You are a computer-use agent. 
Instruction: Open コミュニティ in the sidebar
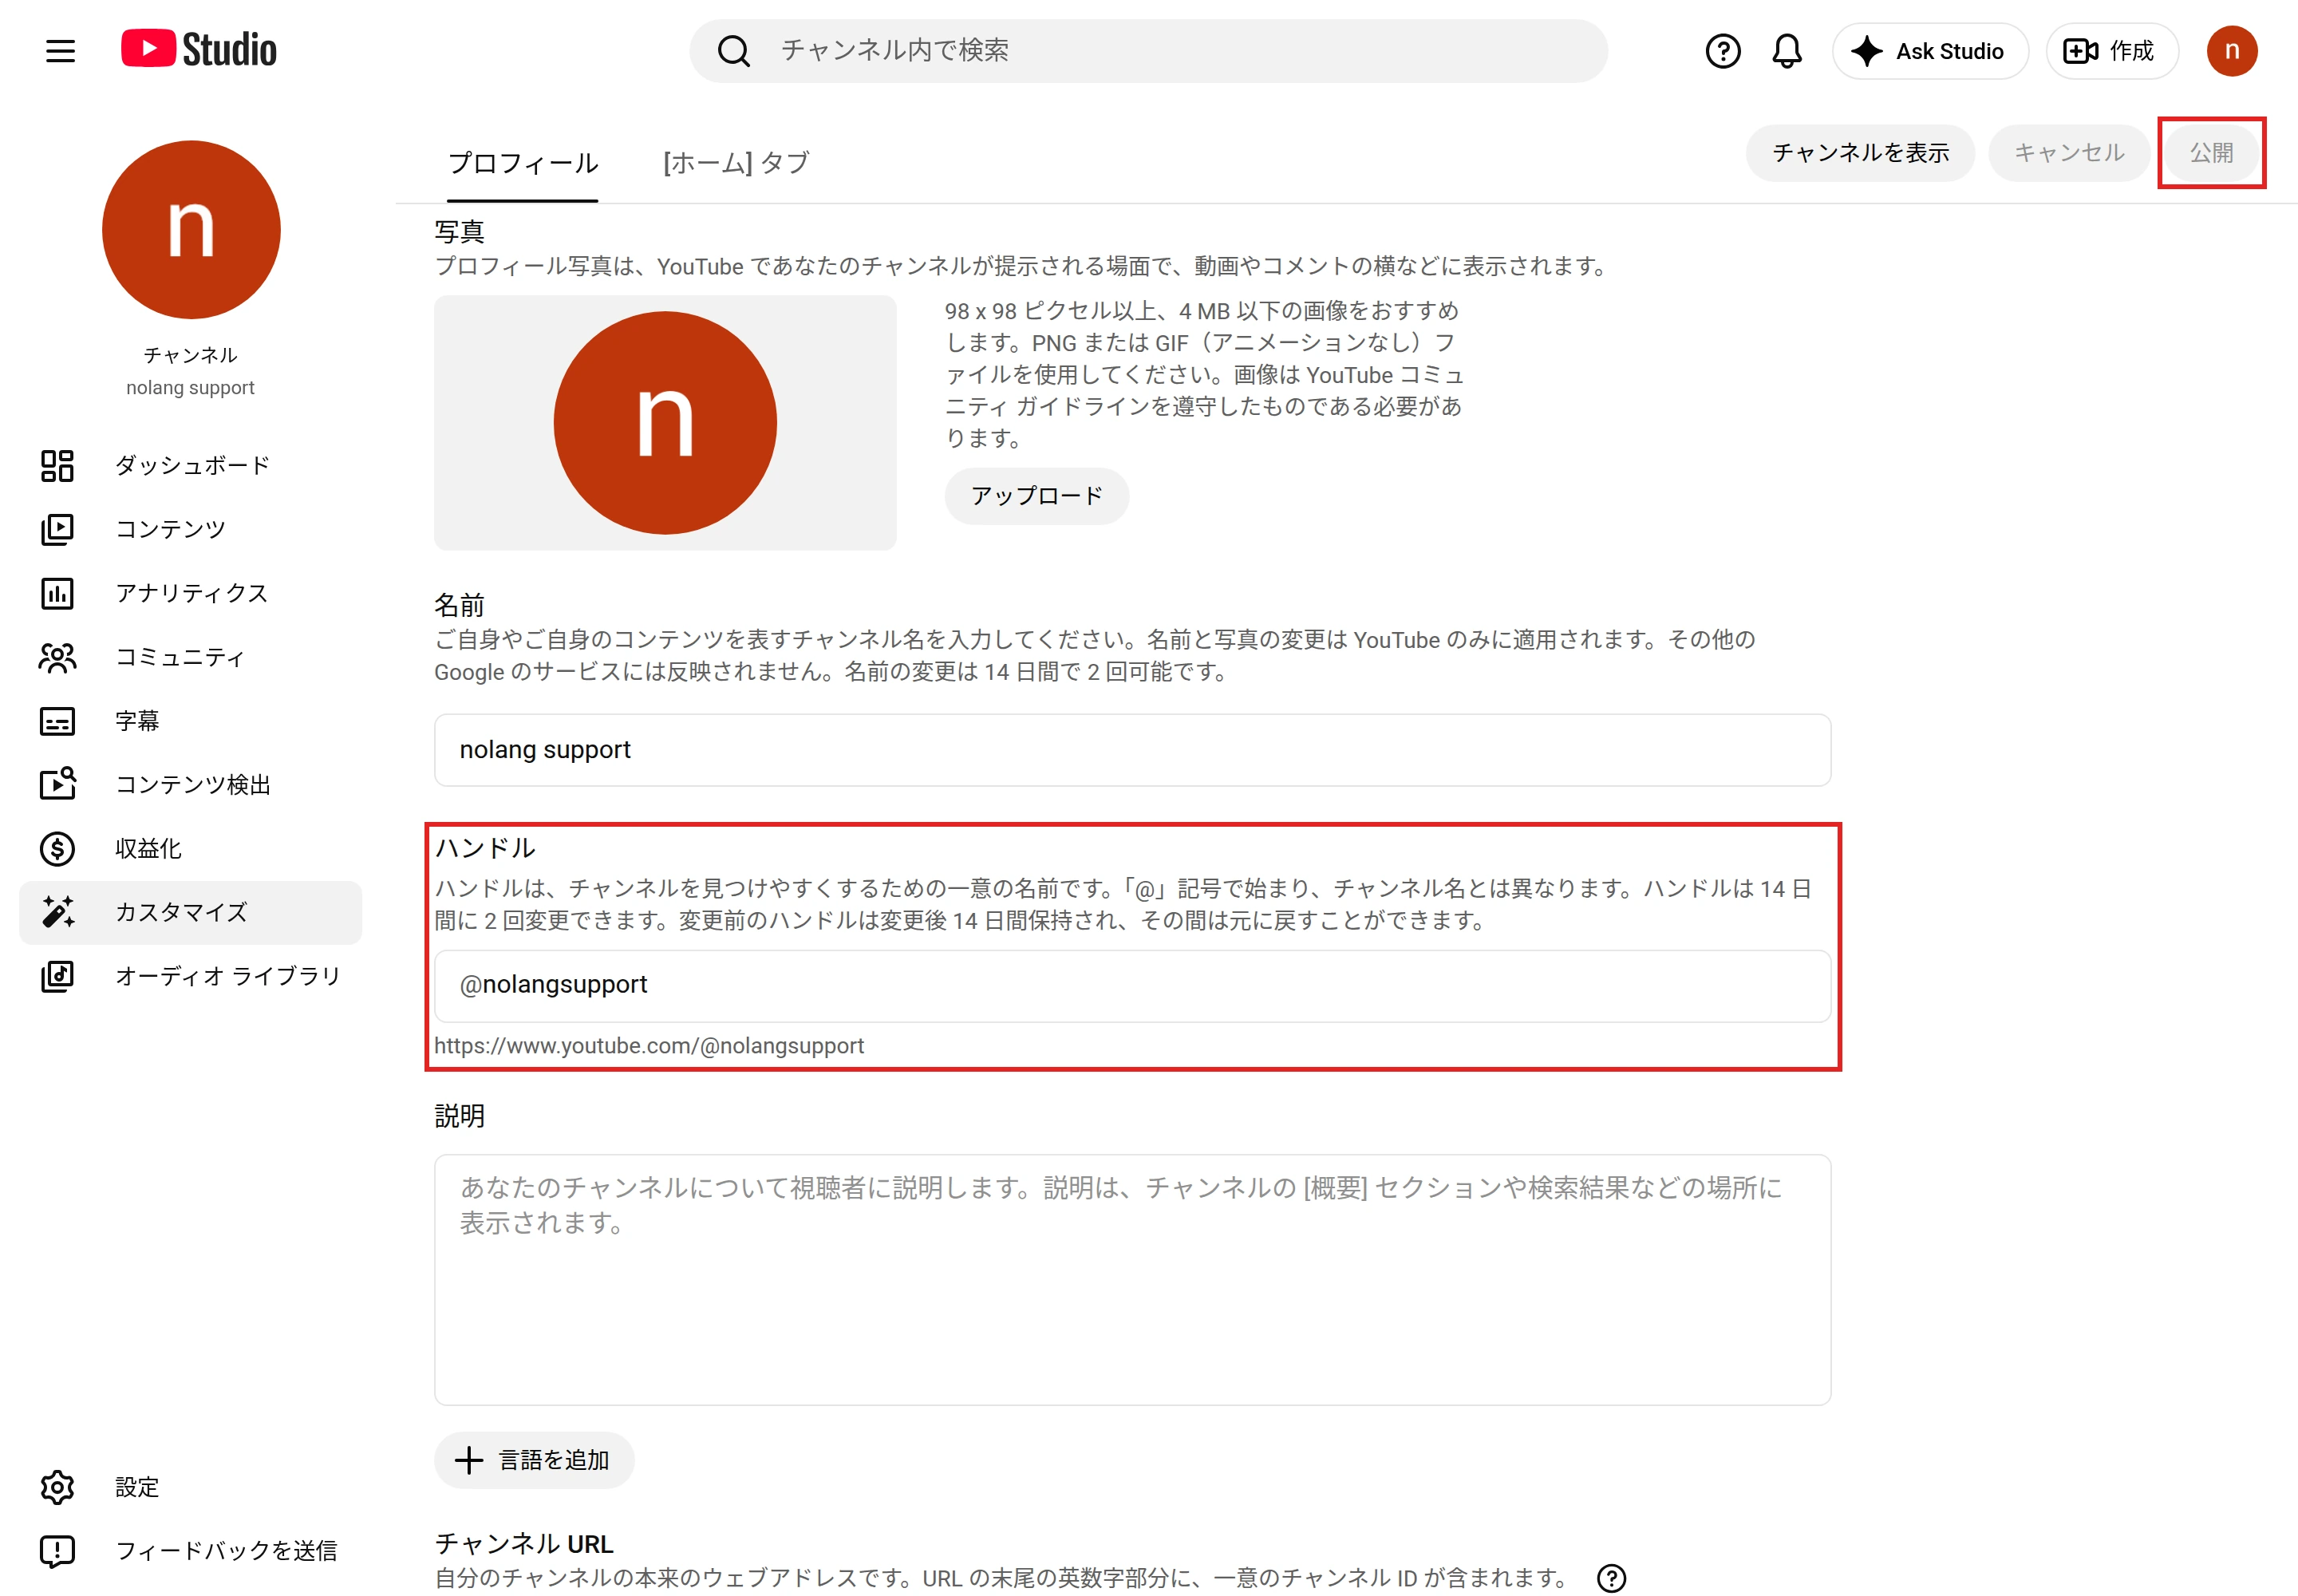tap(190, 657)
